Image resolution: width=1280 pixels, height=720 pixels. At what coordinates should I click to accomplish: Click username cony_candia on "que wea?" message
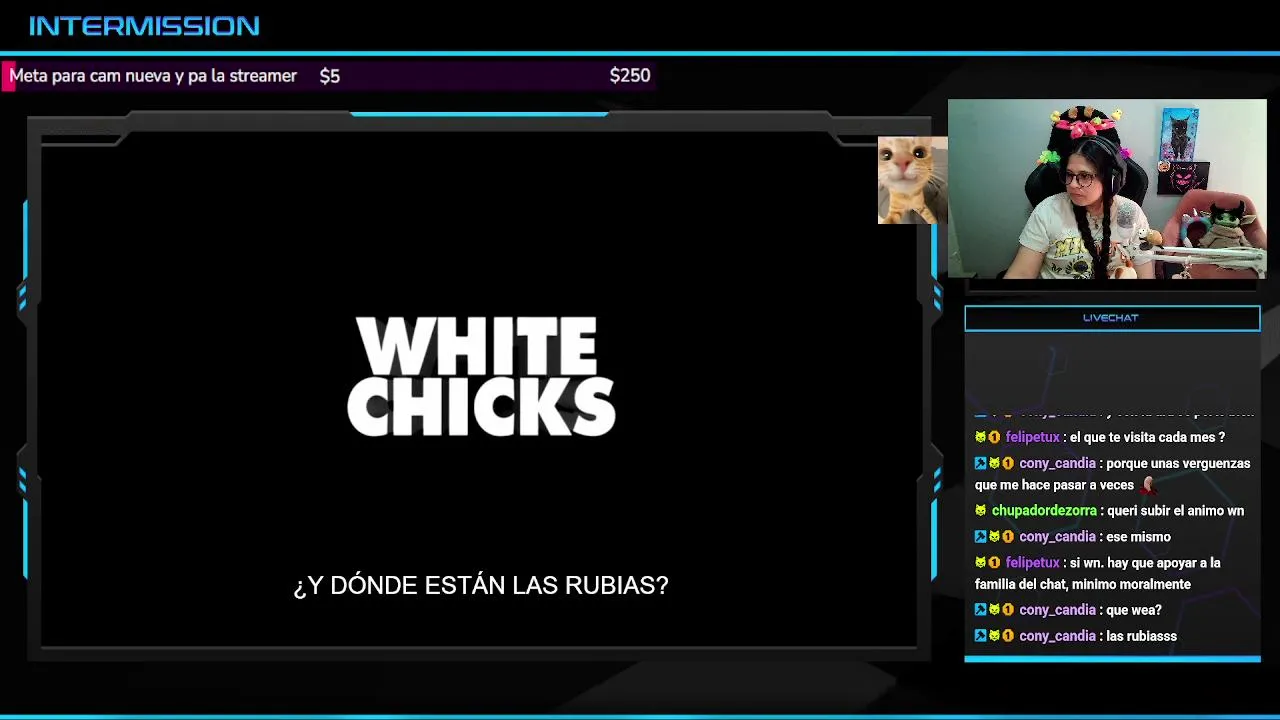1057,609
